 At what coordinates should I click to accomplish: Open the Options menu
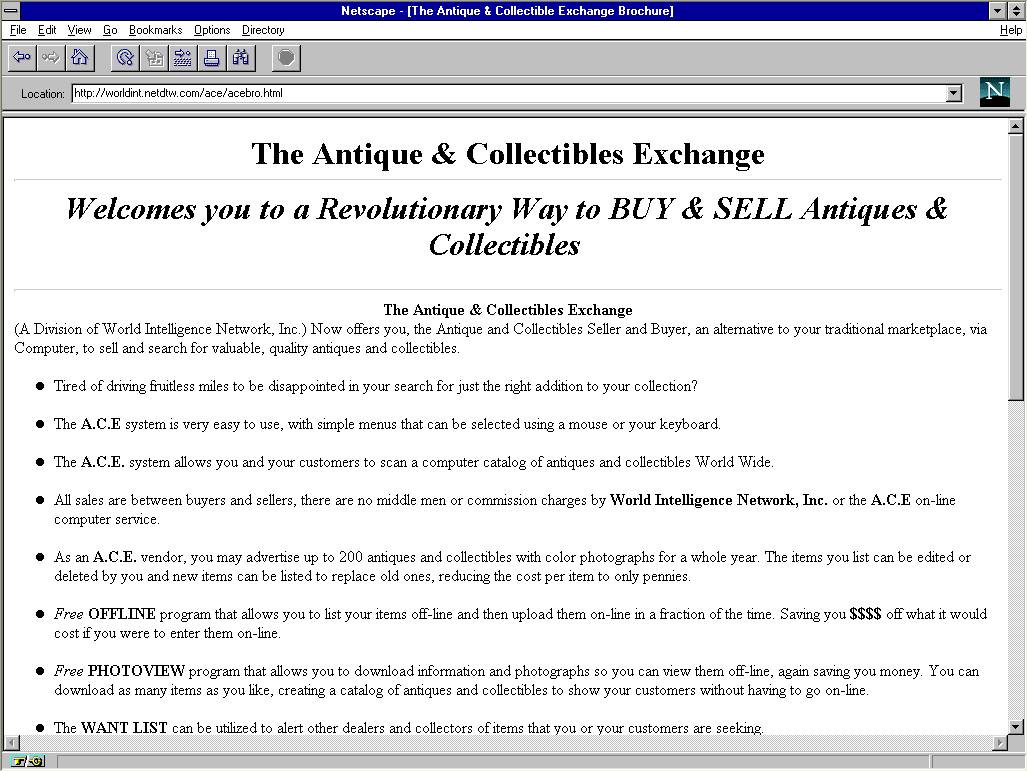(212, 30)
